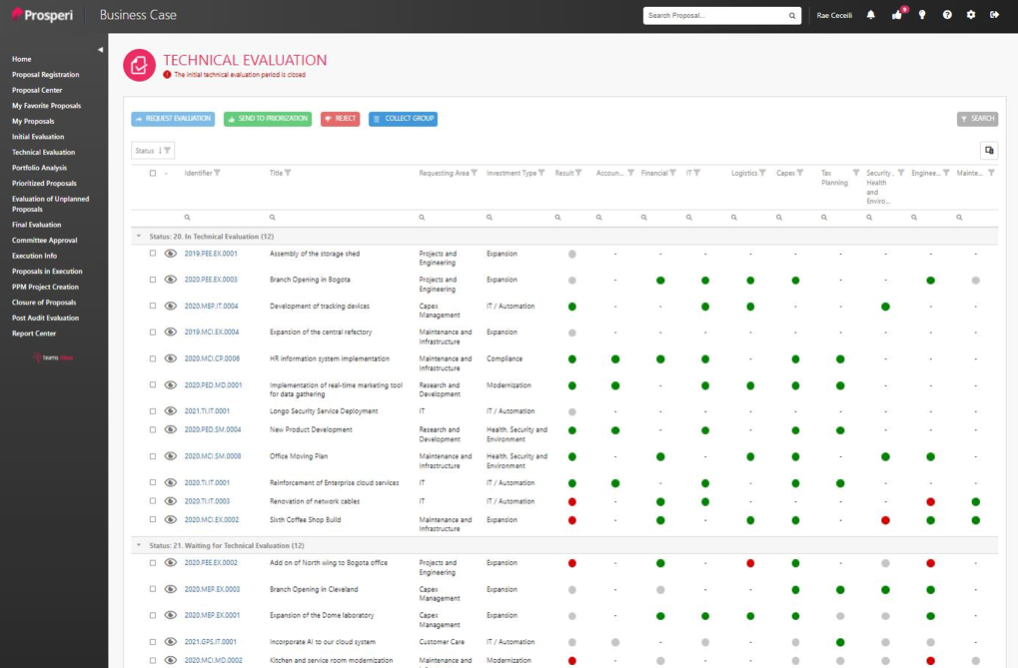Open proposal link 2020.MEP.IT.0004
The image size is (1018, 668).
[211, 306]
